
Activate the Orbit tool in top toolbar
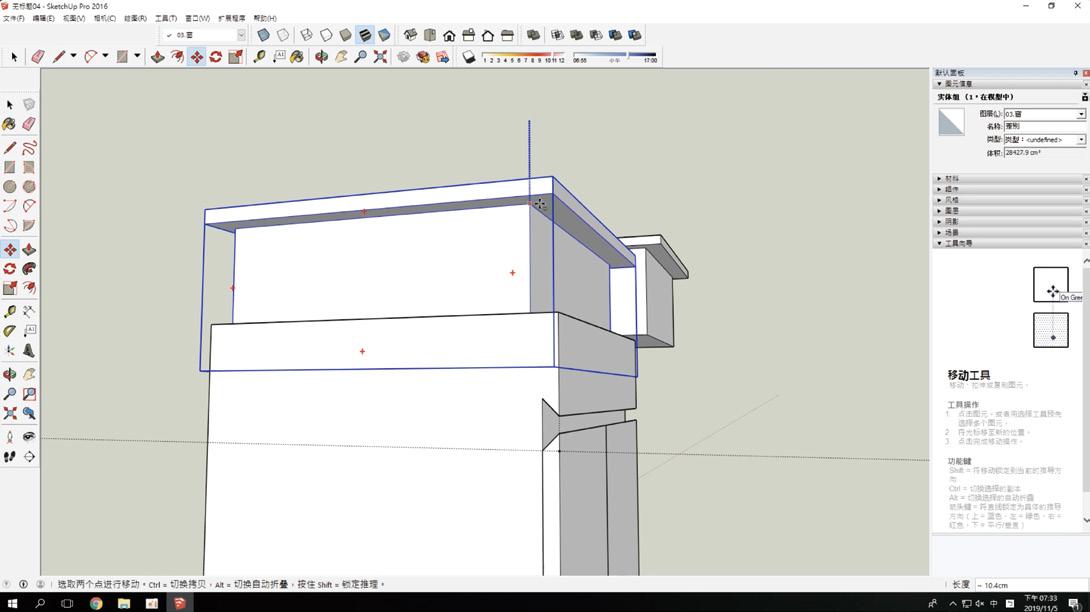[321, 57]
